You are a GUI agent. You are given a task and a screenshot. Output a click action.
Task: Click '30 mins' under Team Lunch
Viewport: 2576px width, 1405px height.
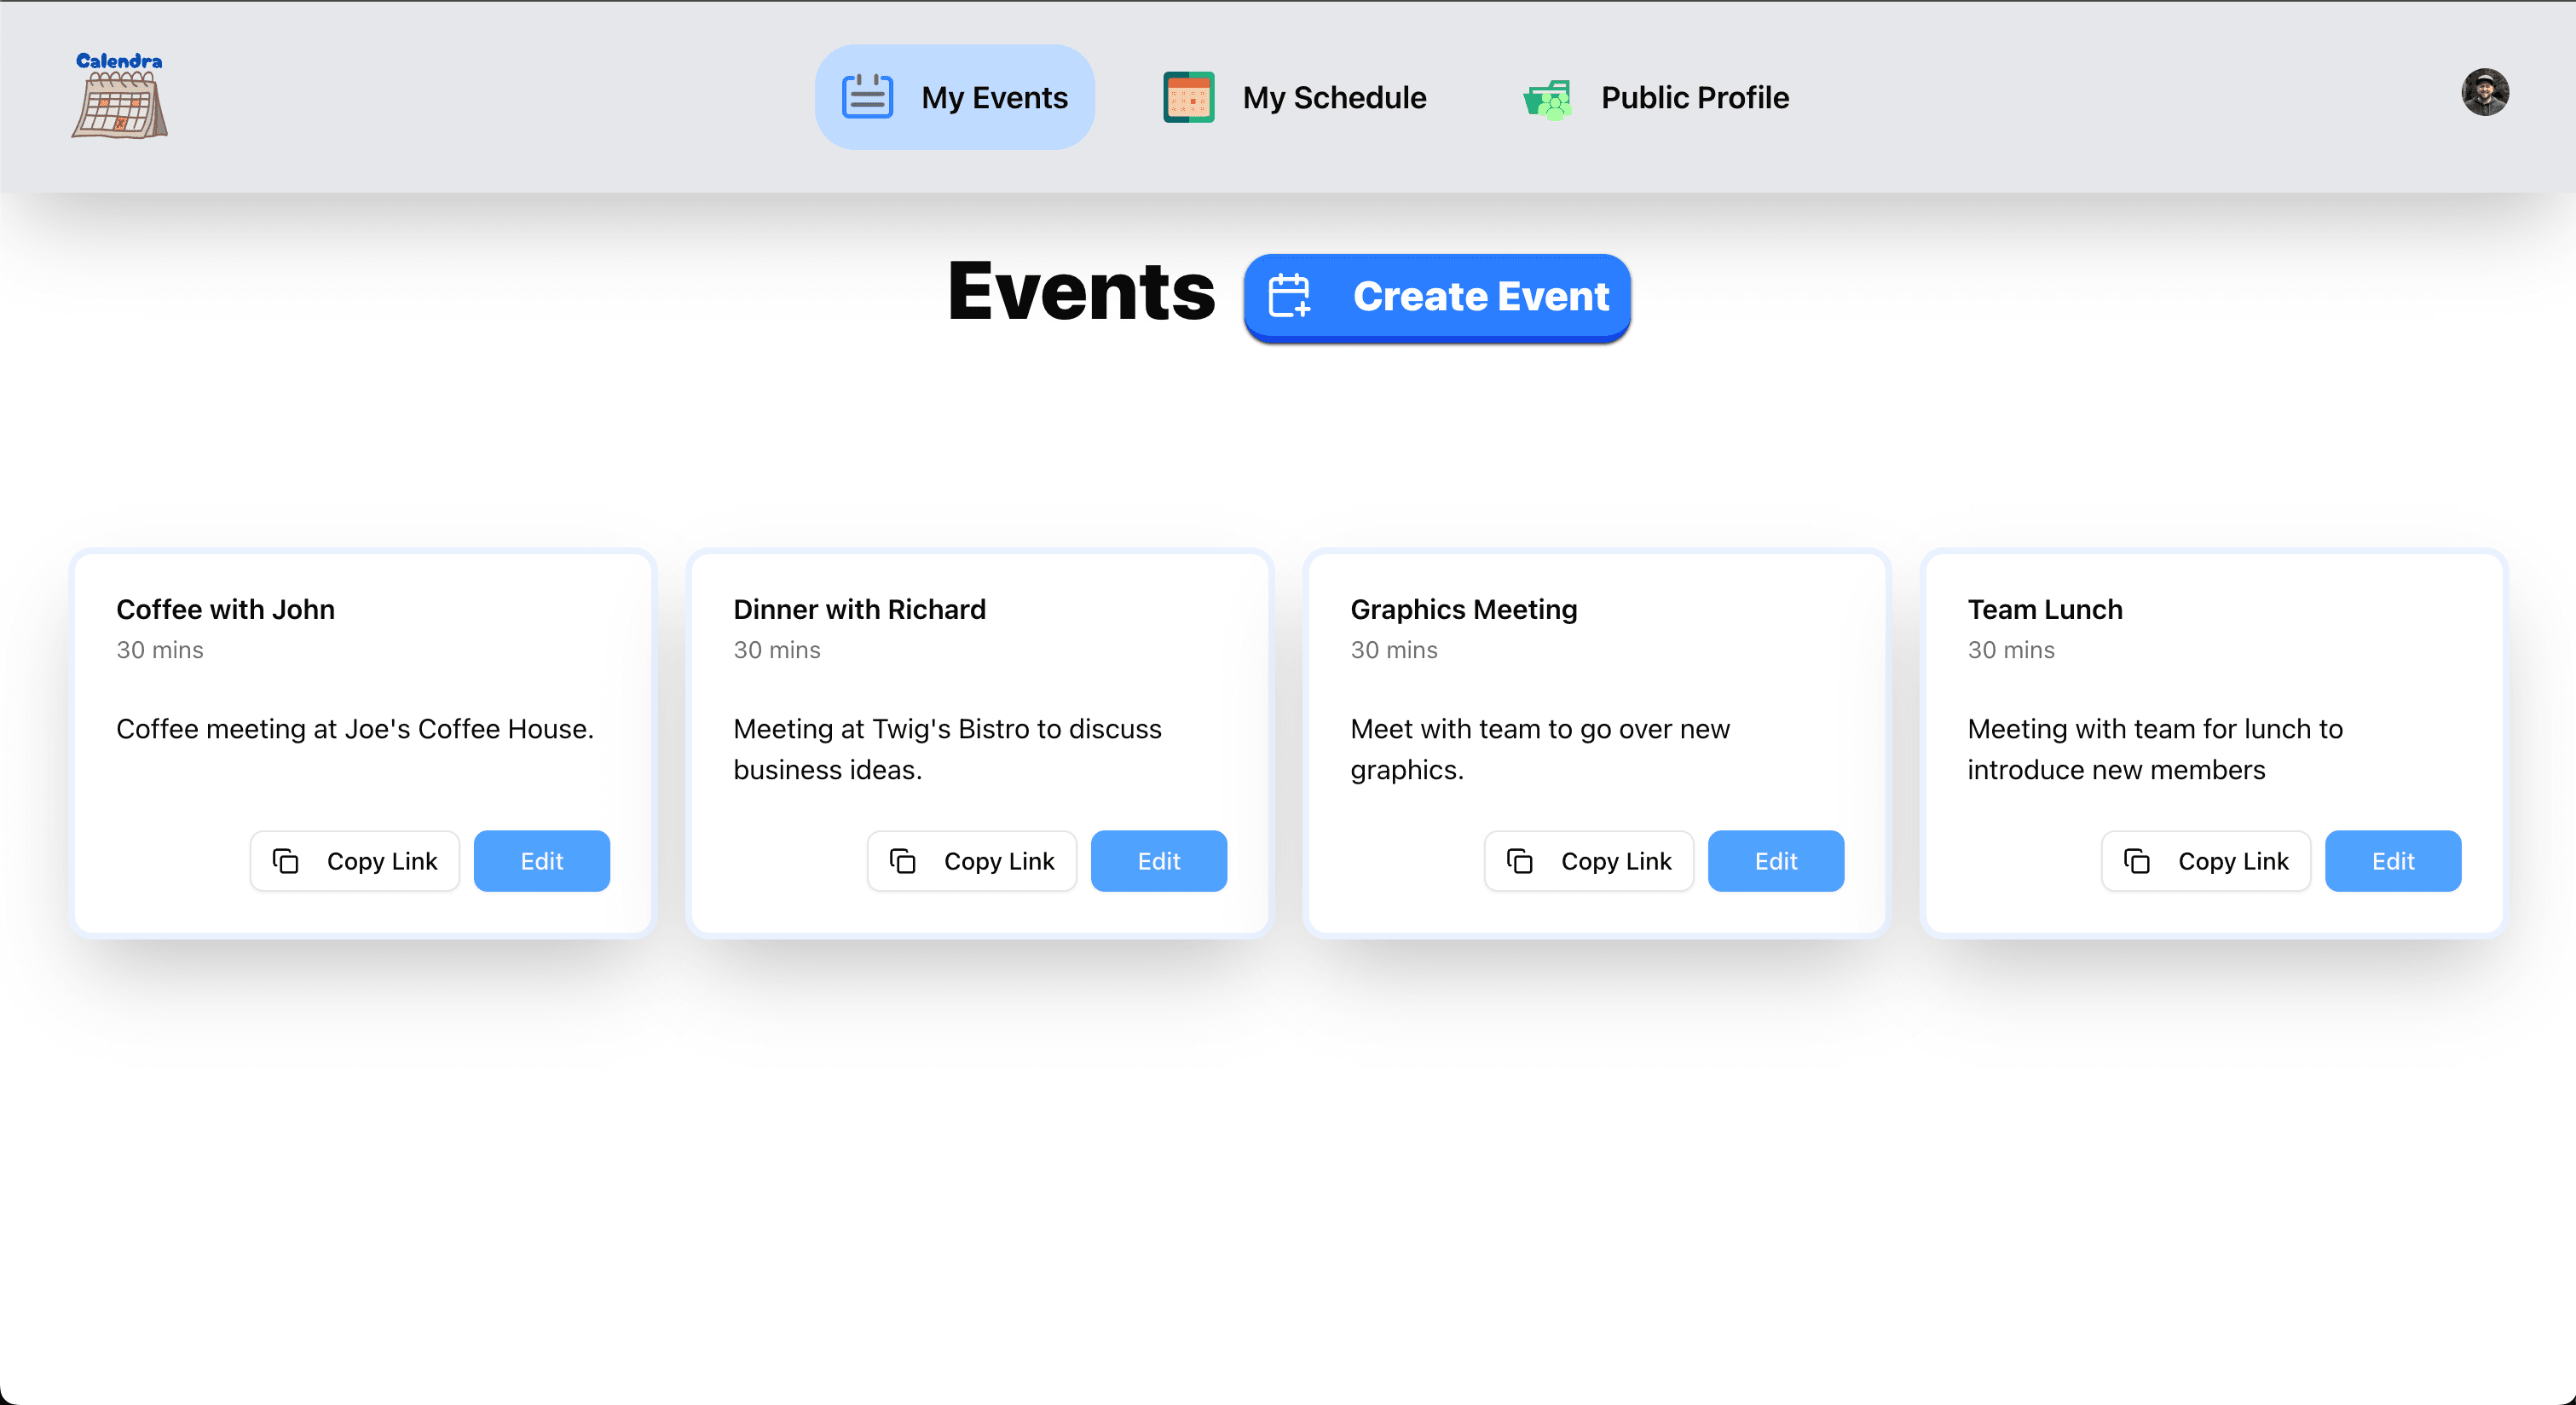[2011, 650]
